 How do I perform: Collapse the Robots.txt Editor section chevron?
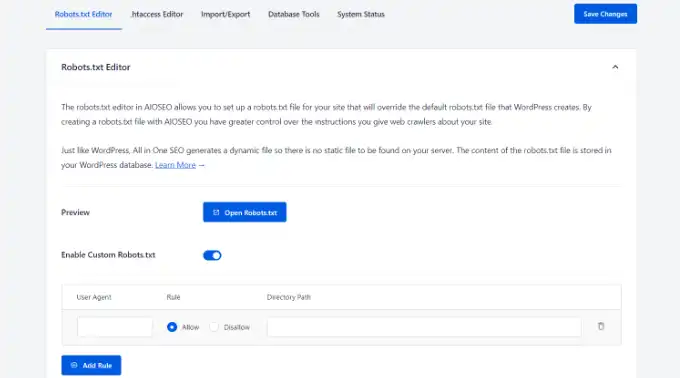(615, 67)
